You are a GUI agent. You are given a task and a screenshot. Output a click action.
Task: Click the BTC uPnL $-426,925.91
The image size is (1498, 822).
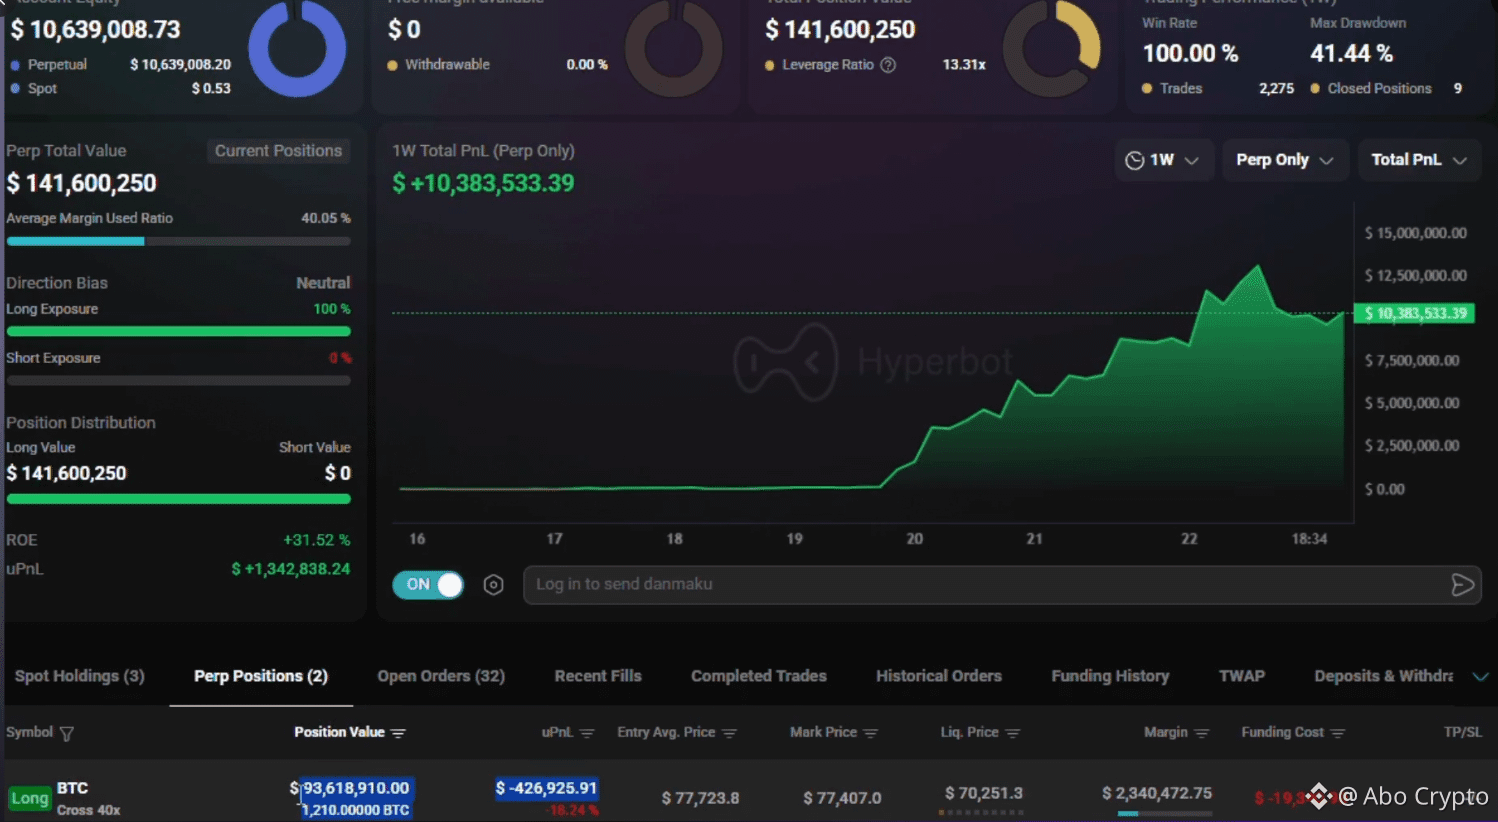tap(546, 789)
